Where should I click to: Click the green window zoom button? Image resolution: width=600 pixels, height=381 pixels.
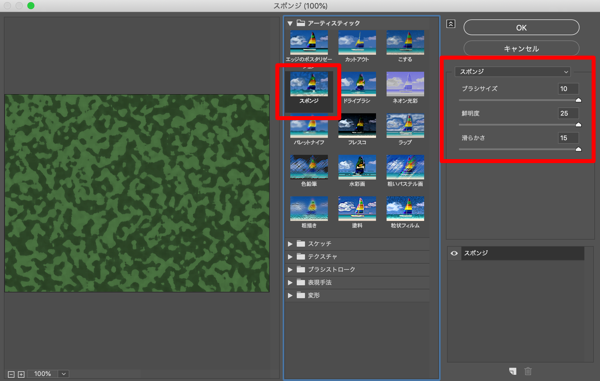tap(31, 5)
